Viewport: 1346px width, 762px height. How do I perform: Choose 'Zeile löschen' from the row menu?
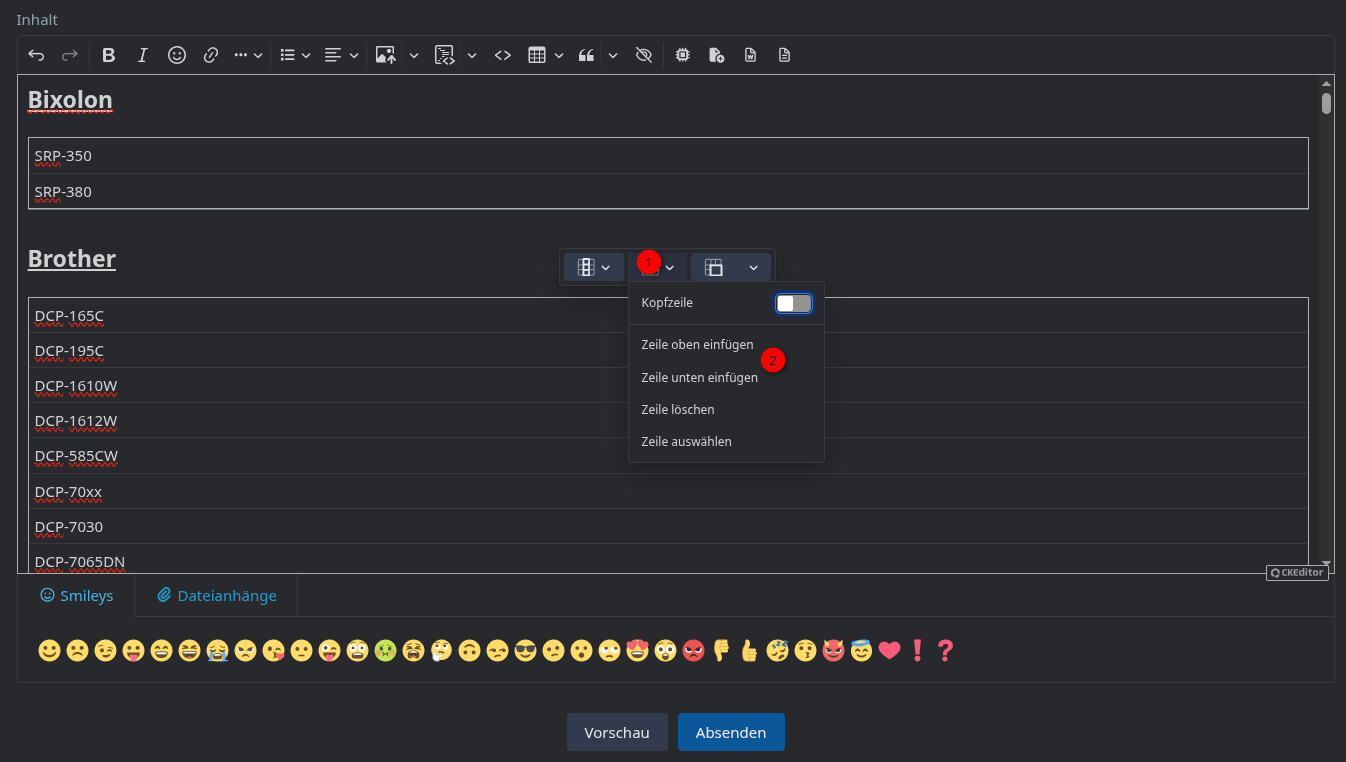pyautogui.click(x=678, y=410)
